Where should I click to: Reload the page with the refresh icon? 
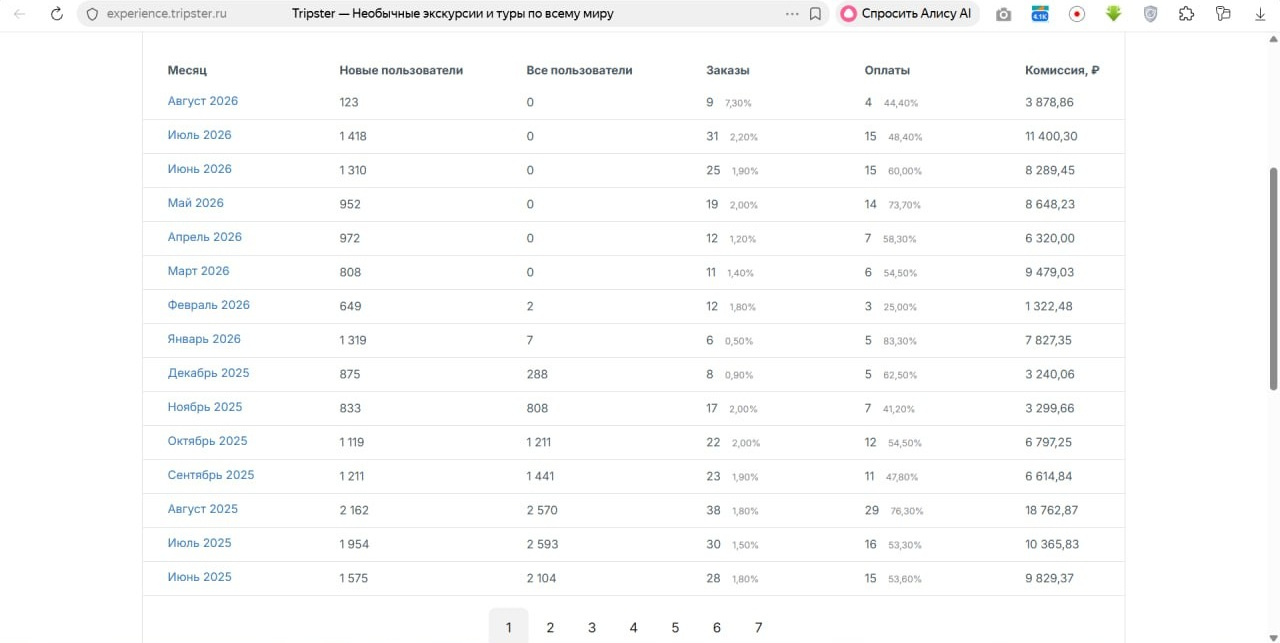(x=57, y=14)
